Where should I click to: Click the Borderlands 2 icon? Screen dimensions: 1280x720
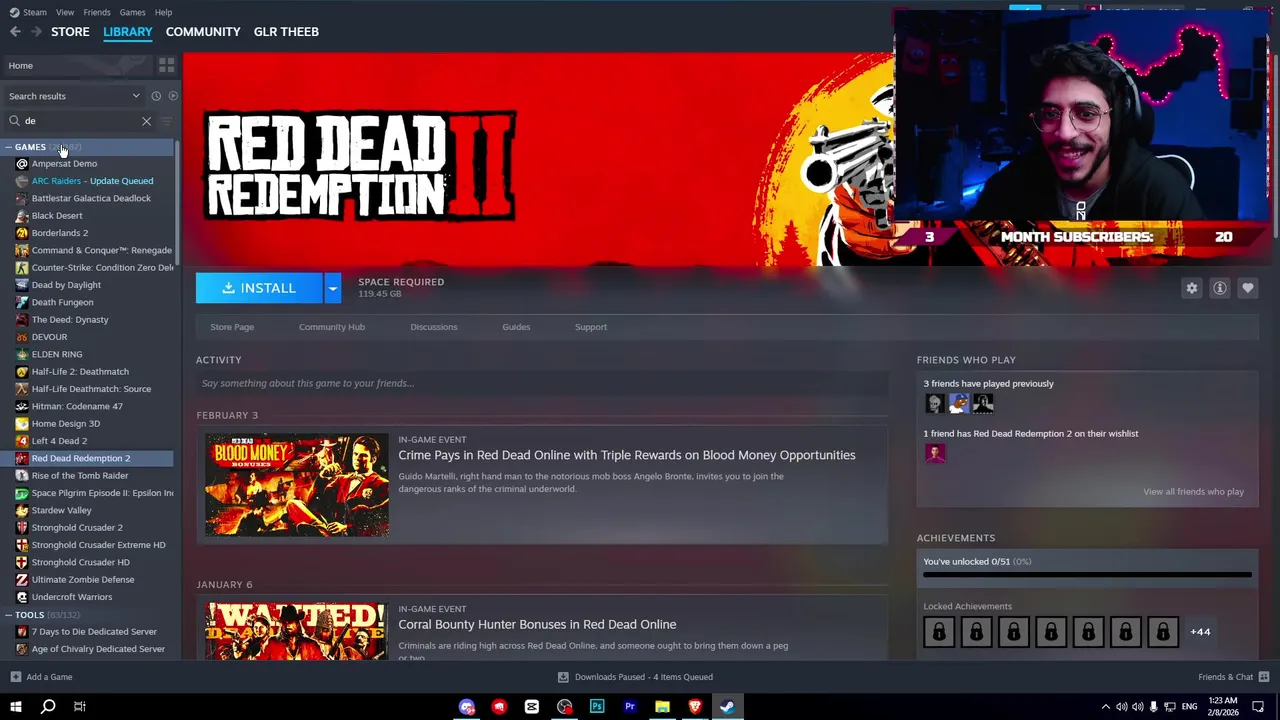tap(22, 233)
